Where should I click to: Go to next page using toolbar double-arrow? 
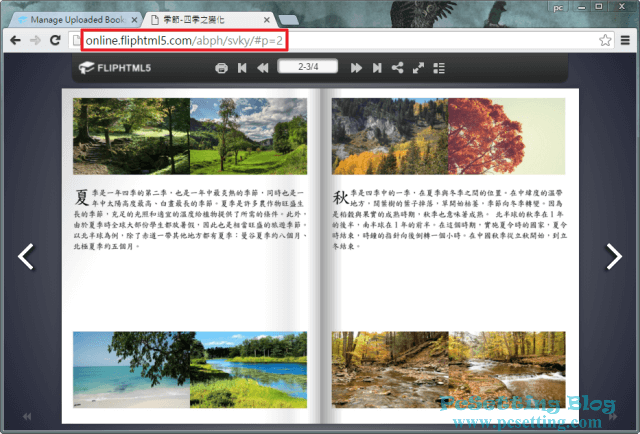(x=355, y=68)
